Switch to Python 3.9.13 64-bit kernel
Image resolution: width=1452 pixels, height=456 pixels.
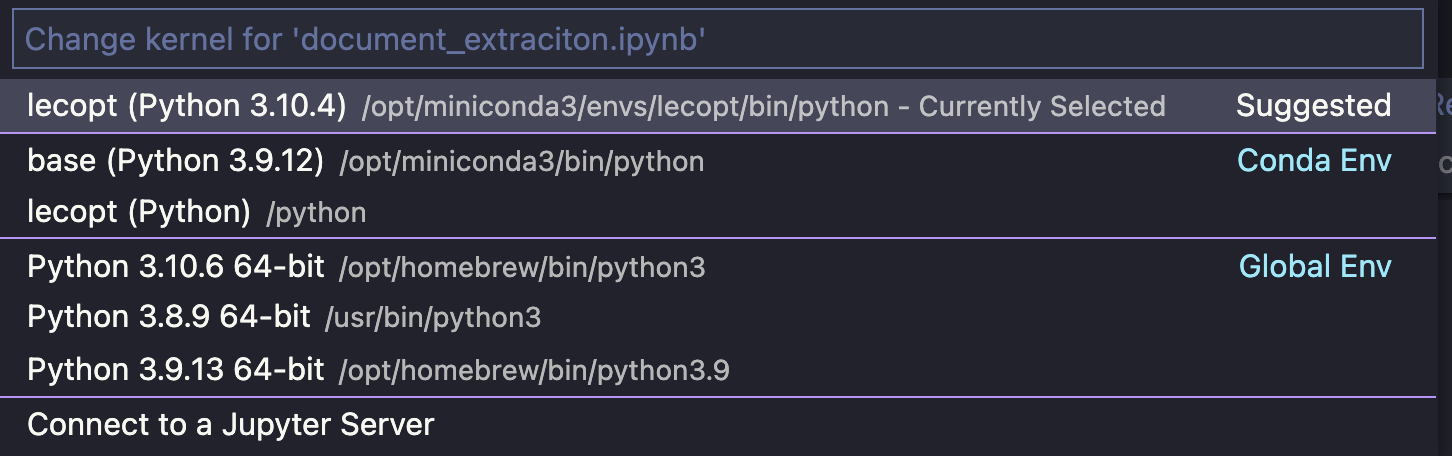click(x=717, y=371)
